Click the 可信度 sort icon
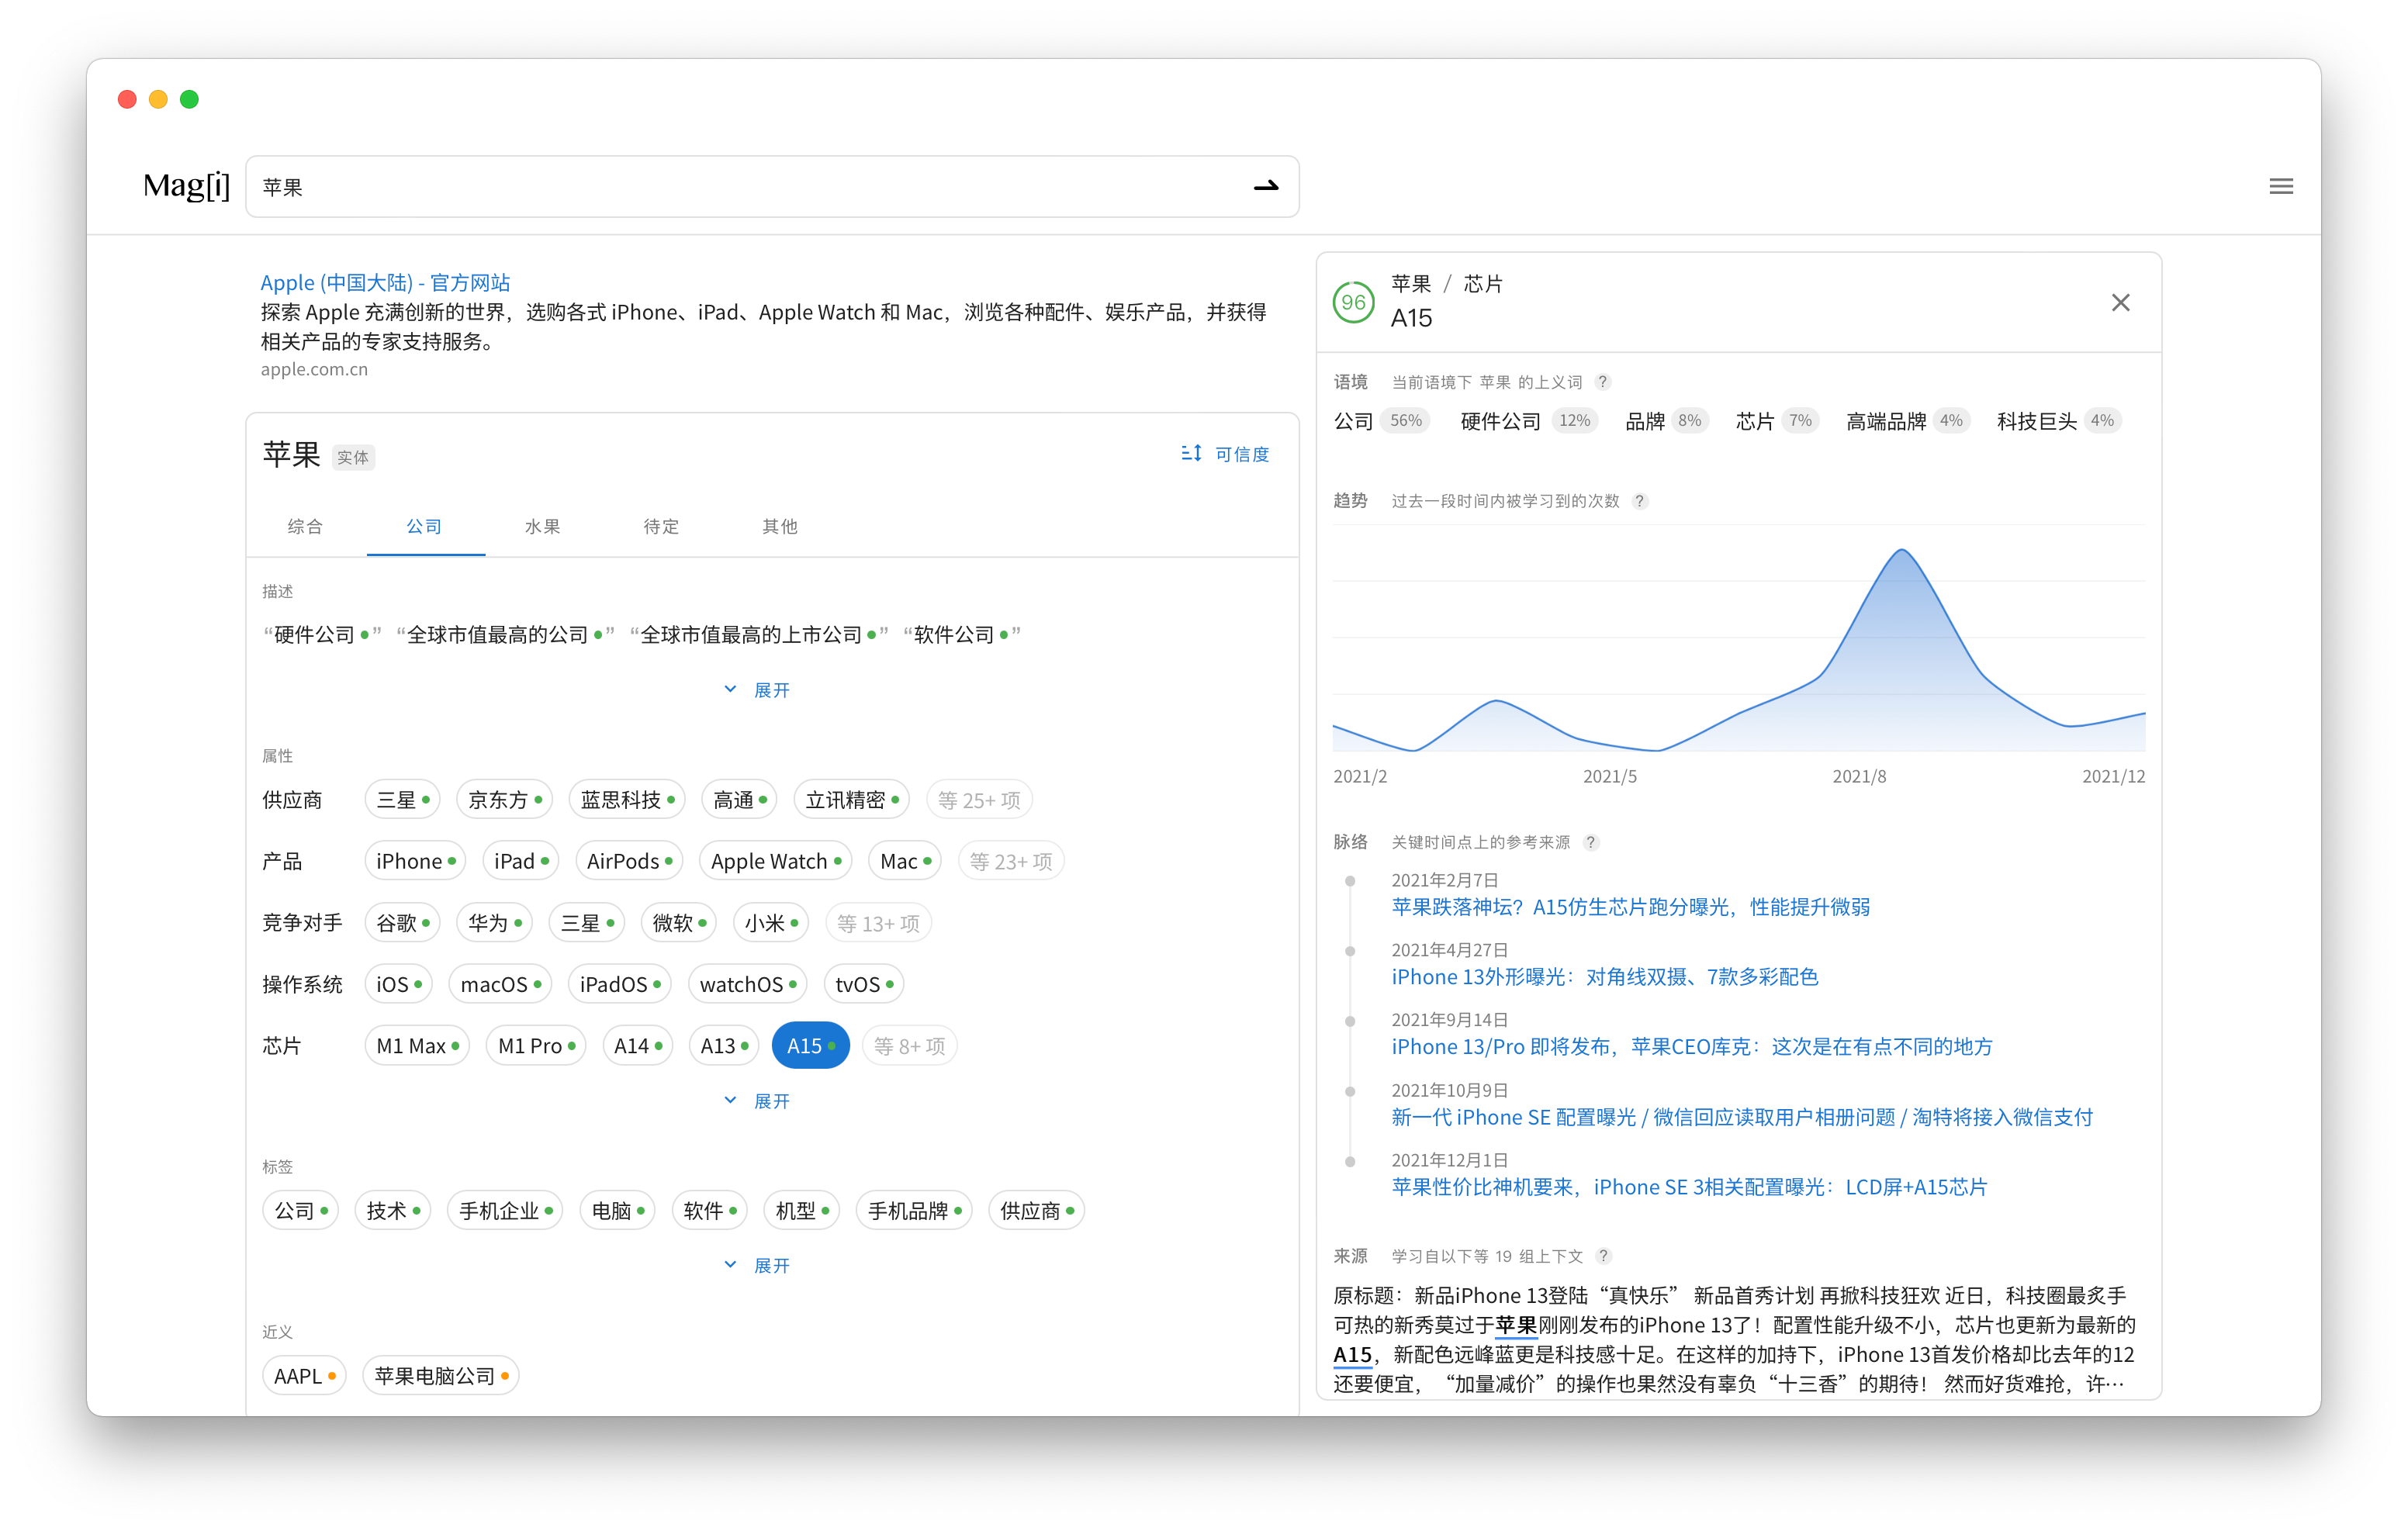The height and width of the screenshot is (1531, 2408). coord(1191,453)
